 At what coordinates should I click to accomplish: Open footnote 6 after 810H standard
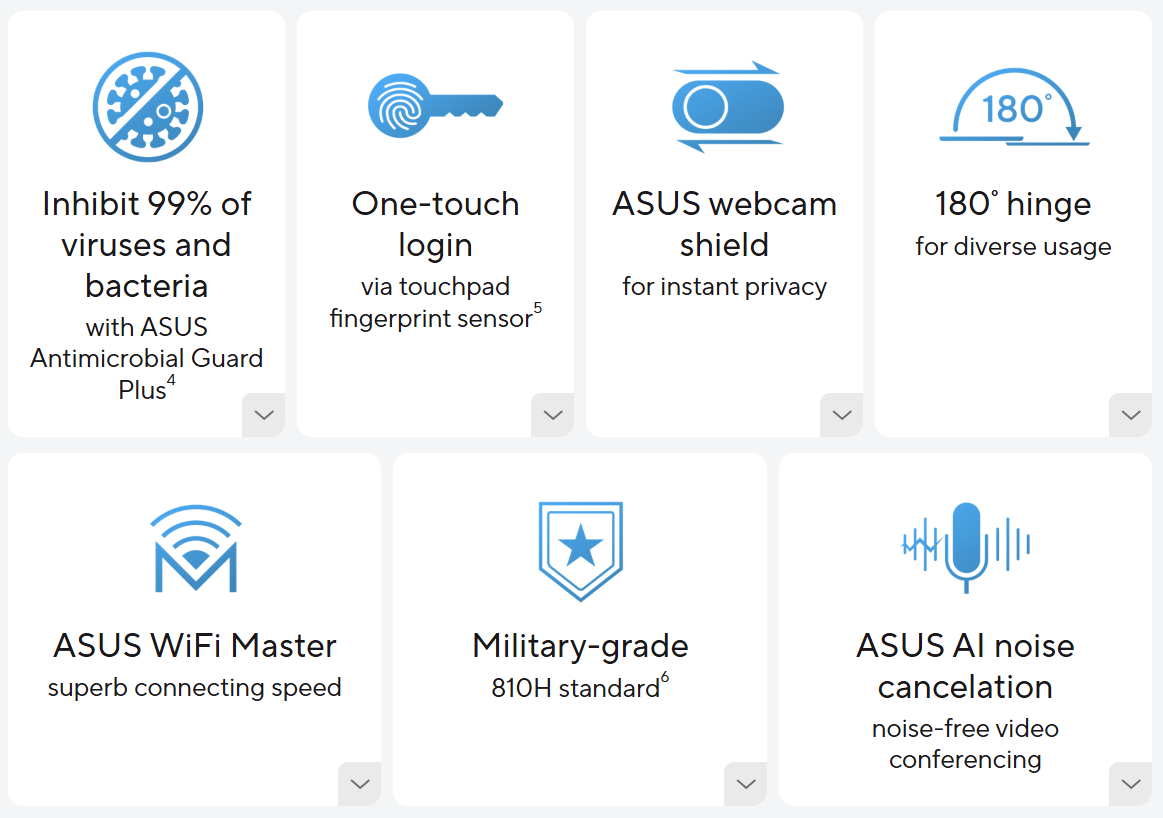665,677
